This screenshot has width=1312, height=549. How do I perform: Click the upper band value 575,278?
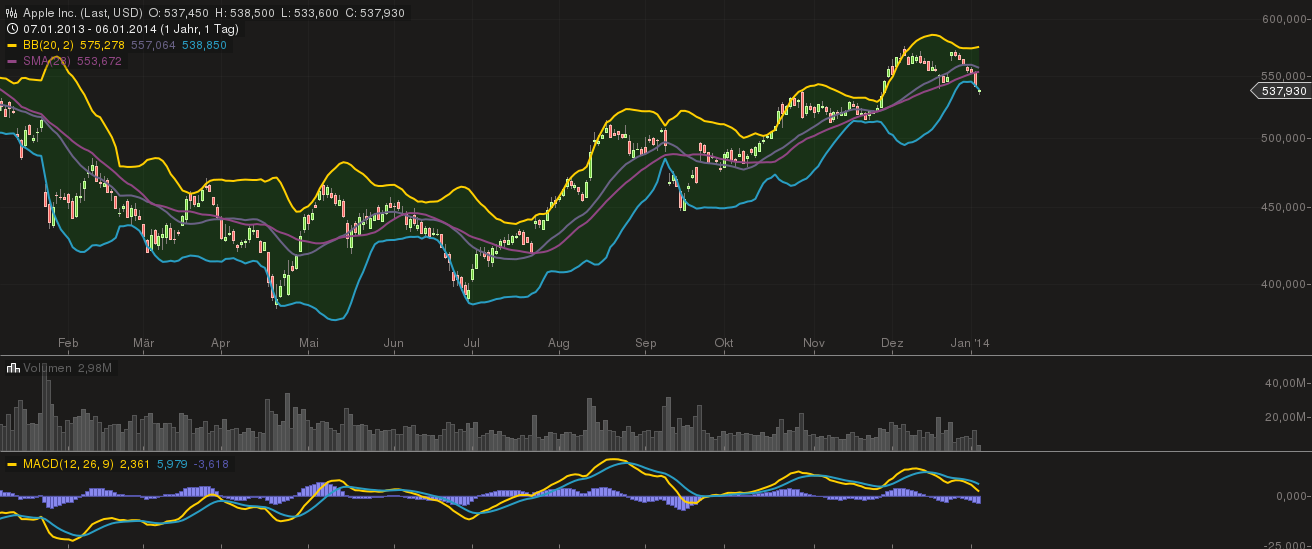104,45
